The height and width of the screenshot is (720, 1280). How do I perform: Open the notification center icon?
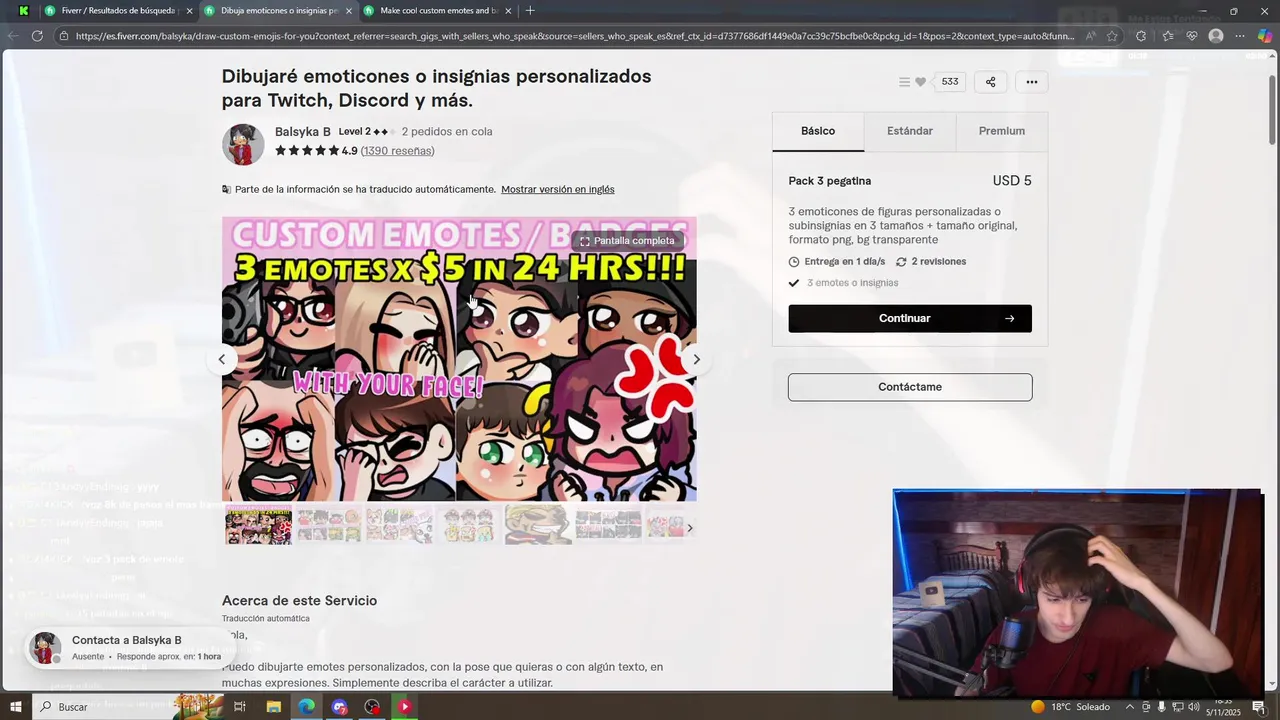(x=1260, y=707)
